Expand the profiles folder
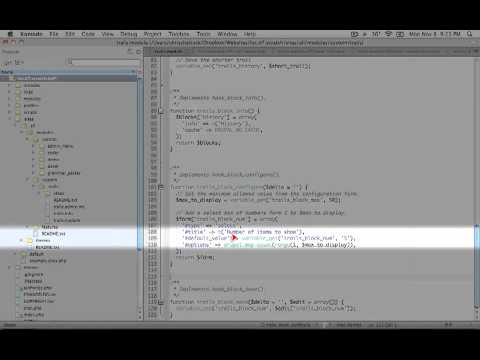480x360 pixels. click(x=9, y=105)
